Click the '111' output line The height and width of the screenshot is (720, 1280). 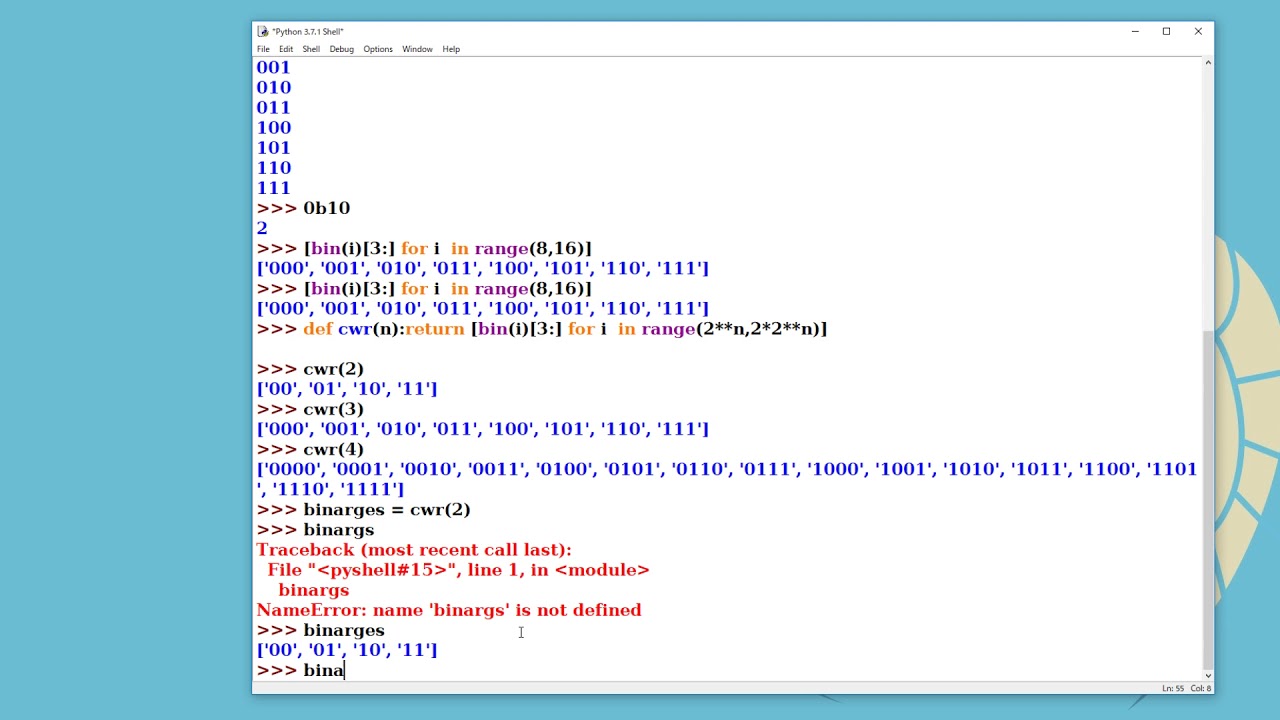tap(273, 188)
